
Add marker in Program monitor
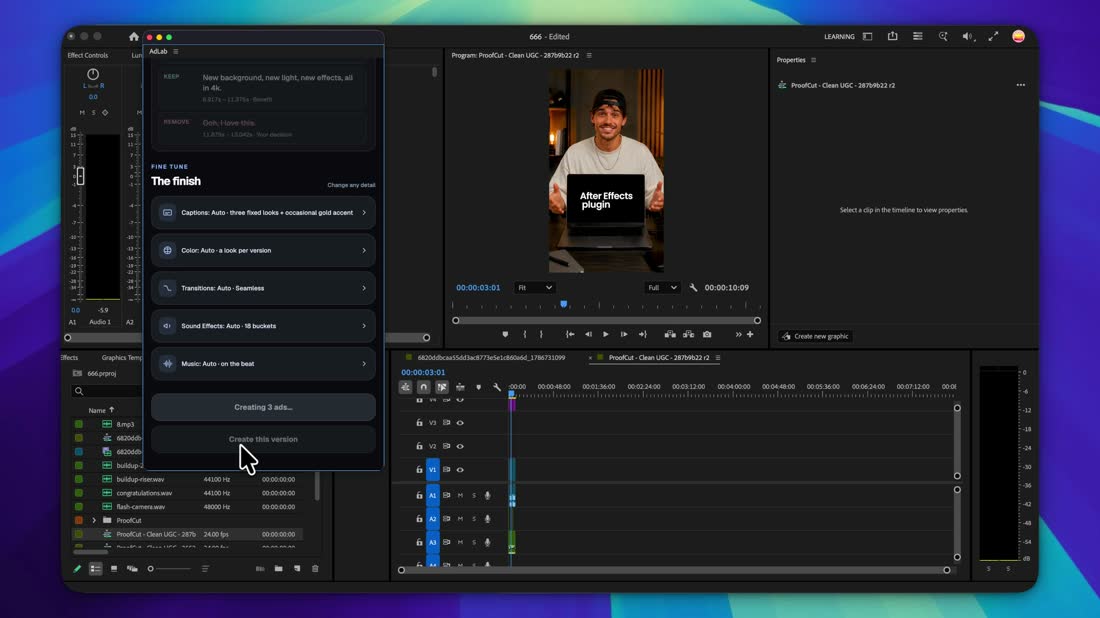(x=505, y=335)
